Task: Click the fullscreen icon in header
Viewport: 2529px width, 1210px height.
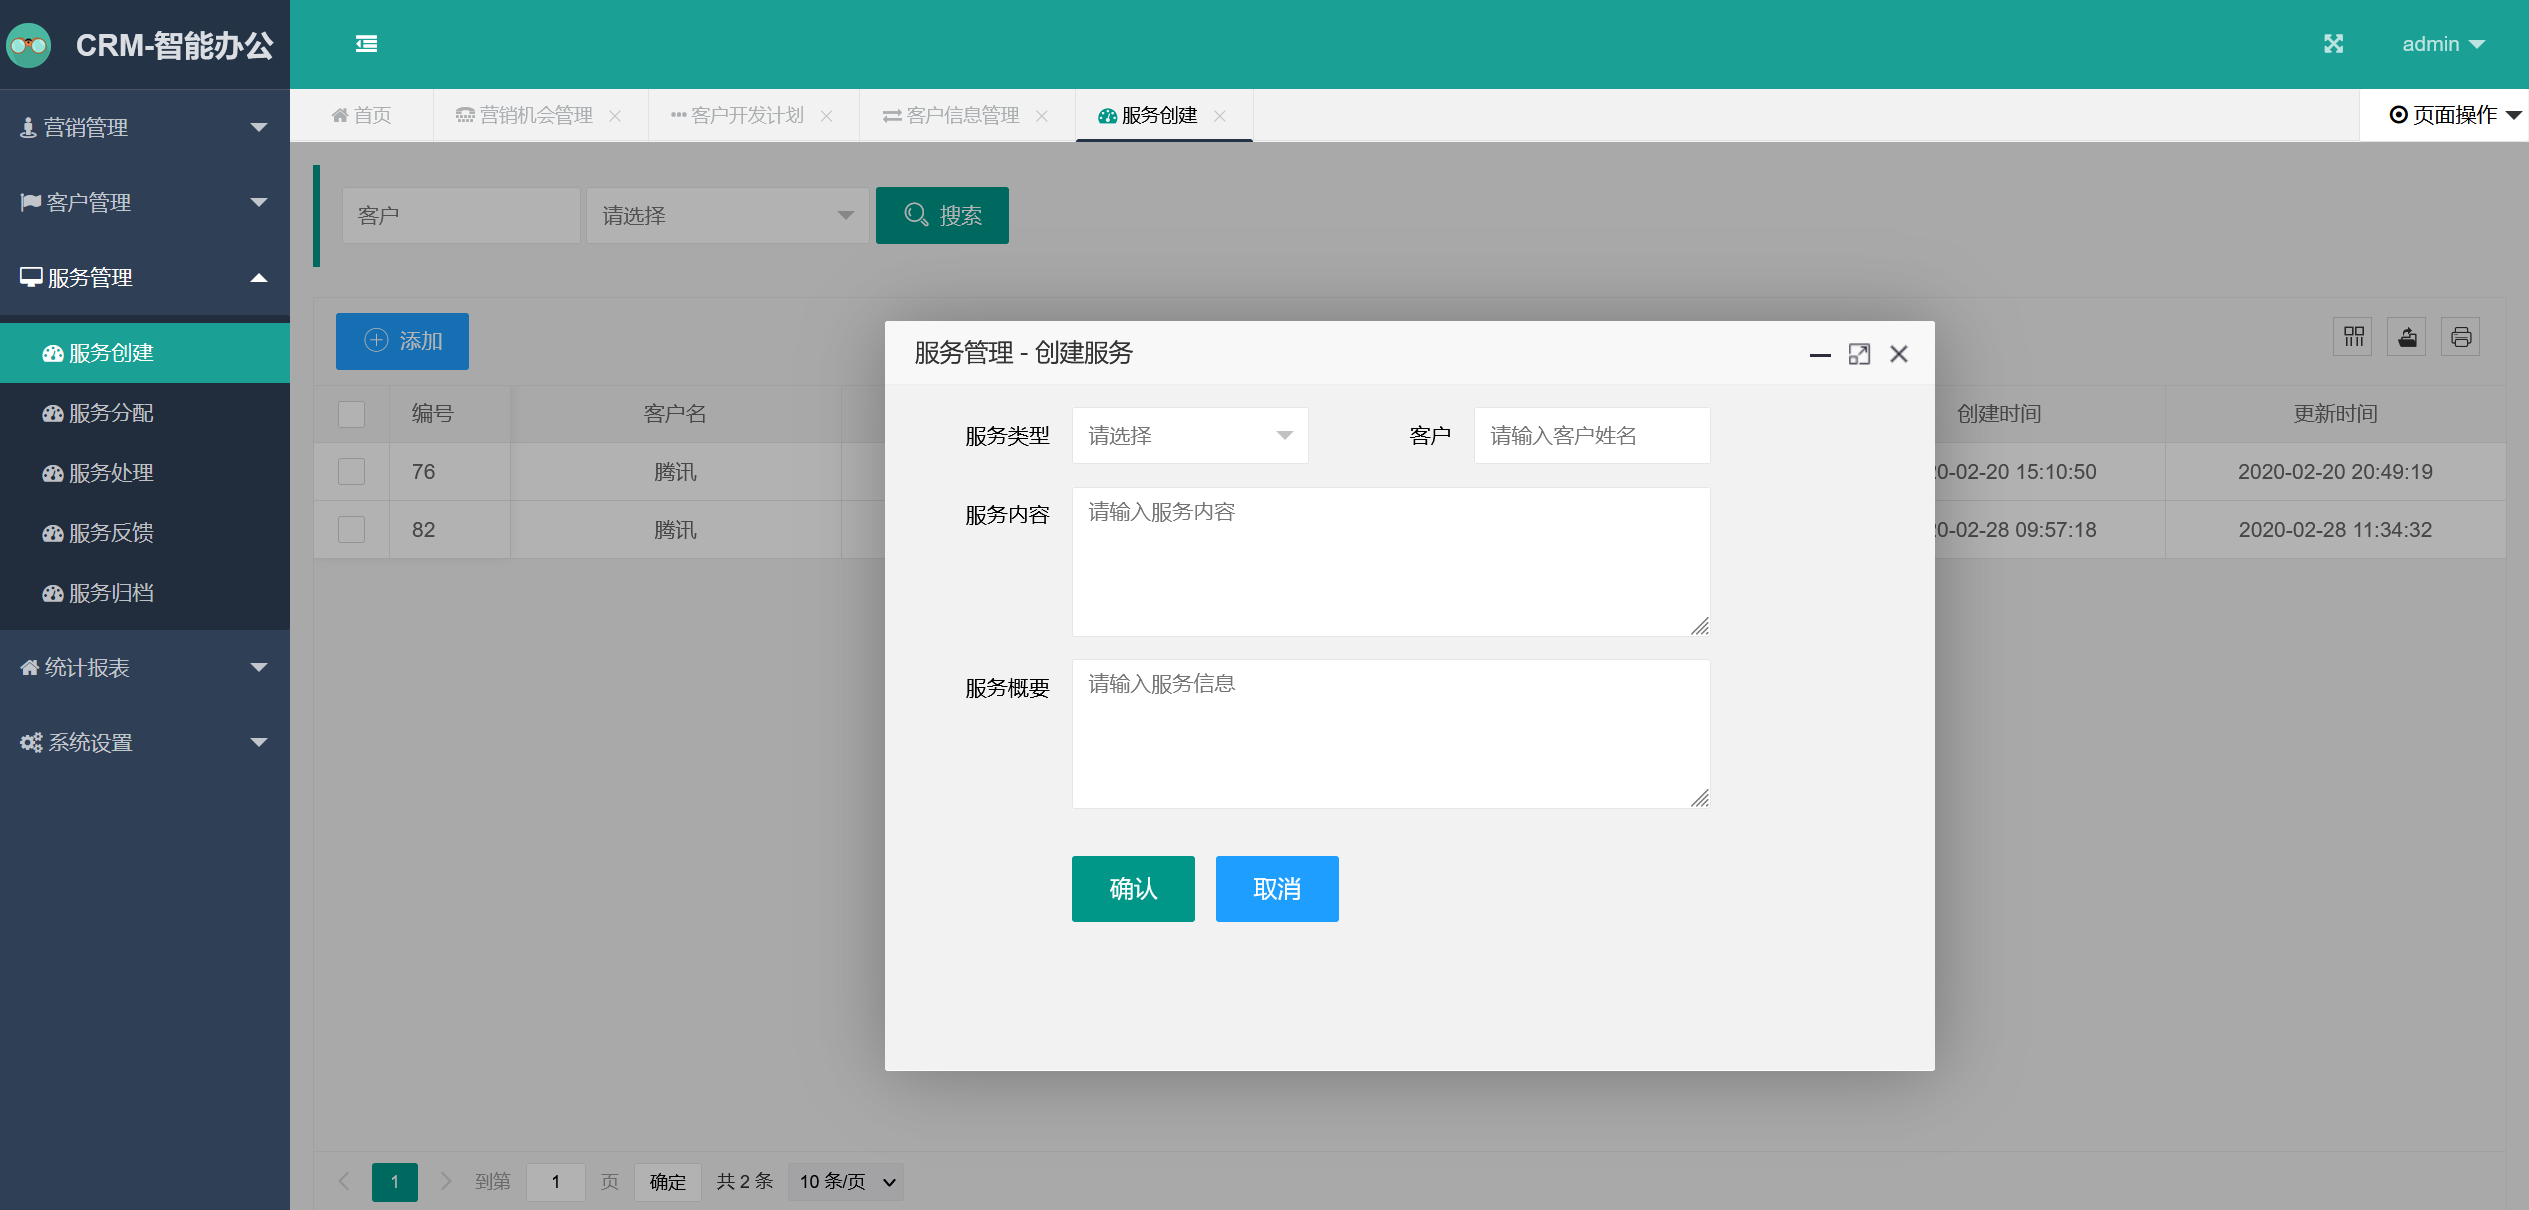Action: click(2333, 44)
